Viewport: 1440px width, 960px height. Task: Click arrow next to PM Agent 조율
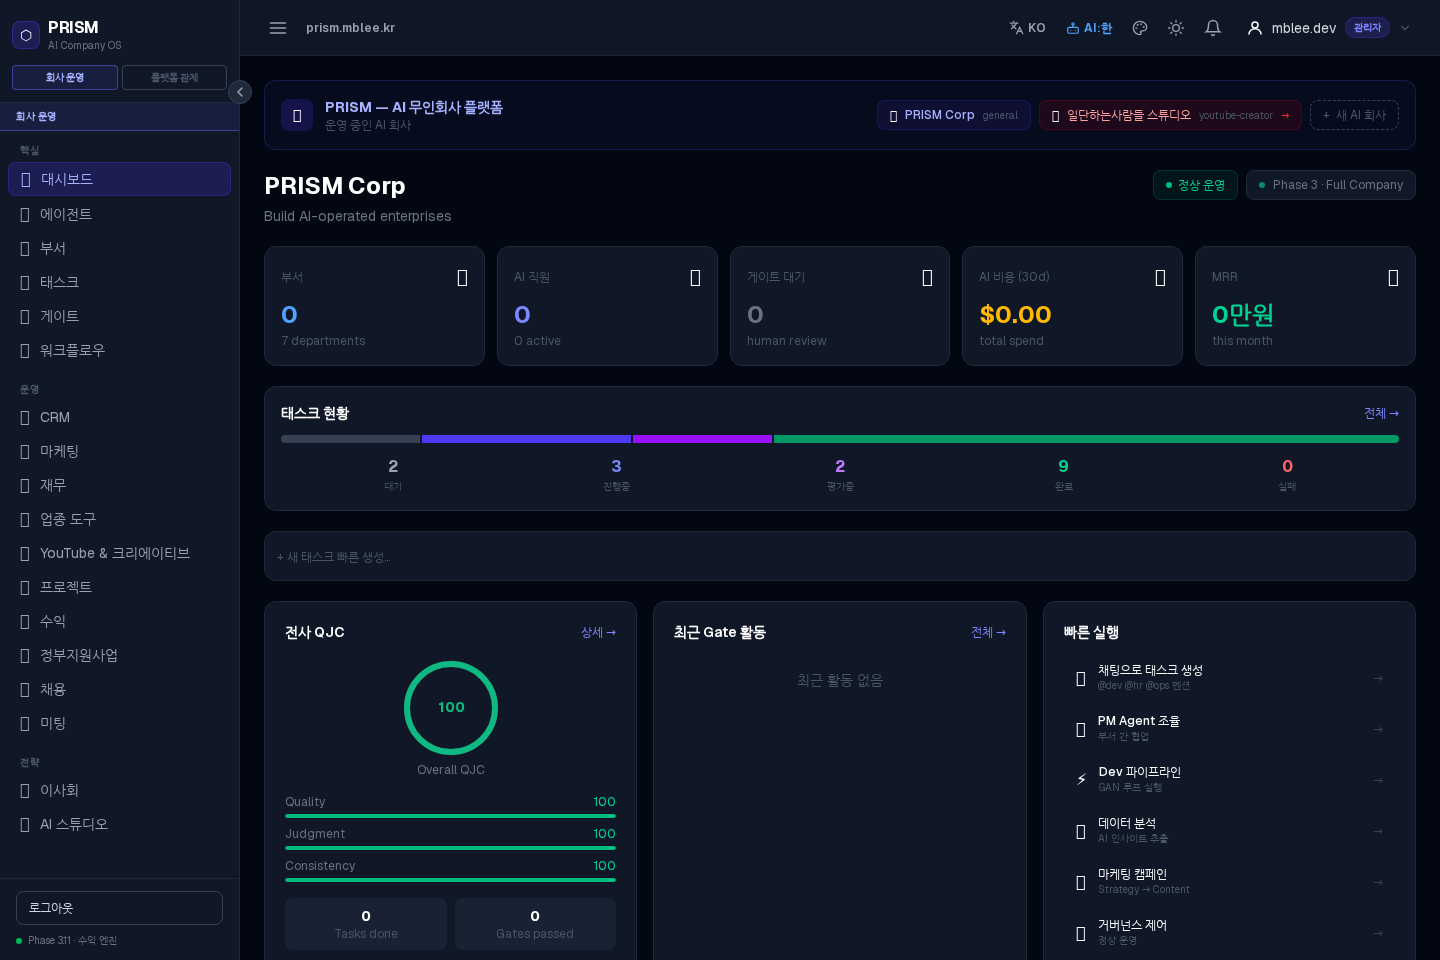(1378, 729)
